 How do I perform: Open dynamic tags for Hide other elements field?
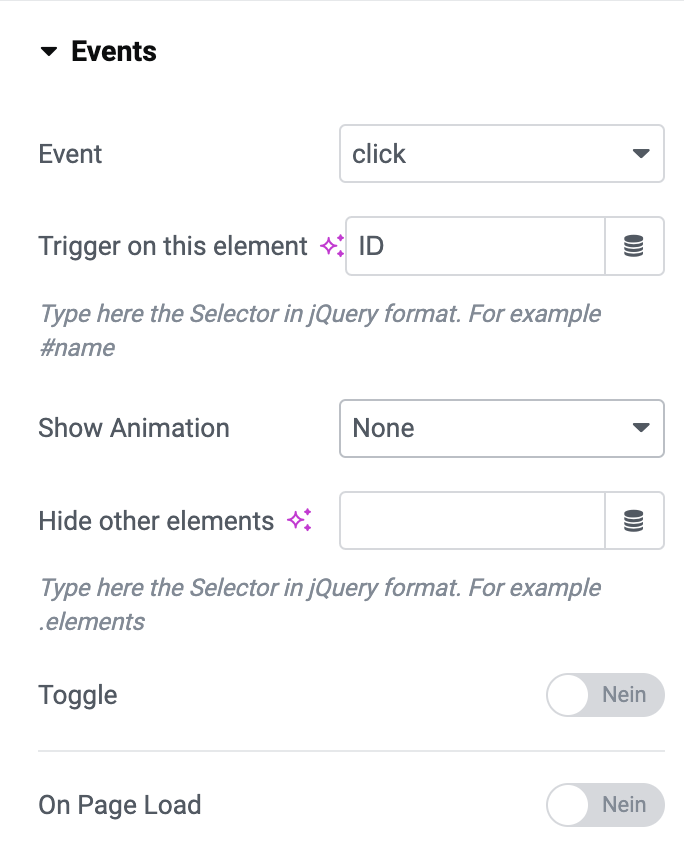pyautogui.click(x=634, y=520)
